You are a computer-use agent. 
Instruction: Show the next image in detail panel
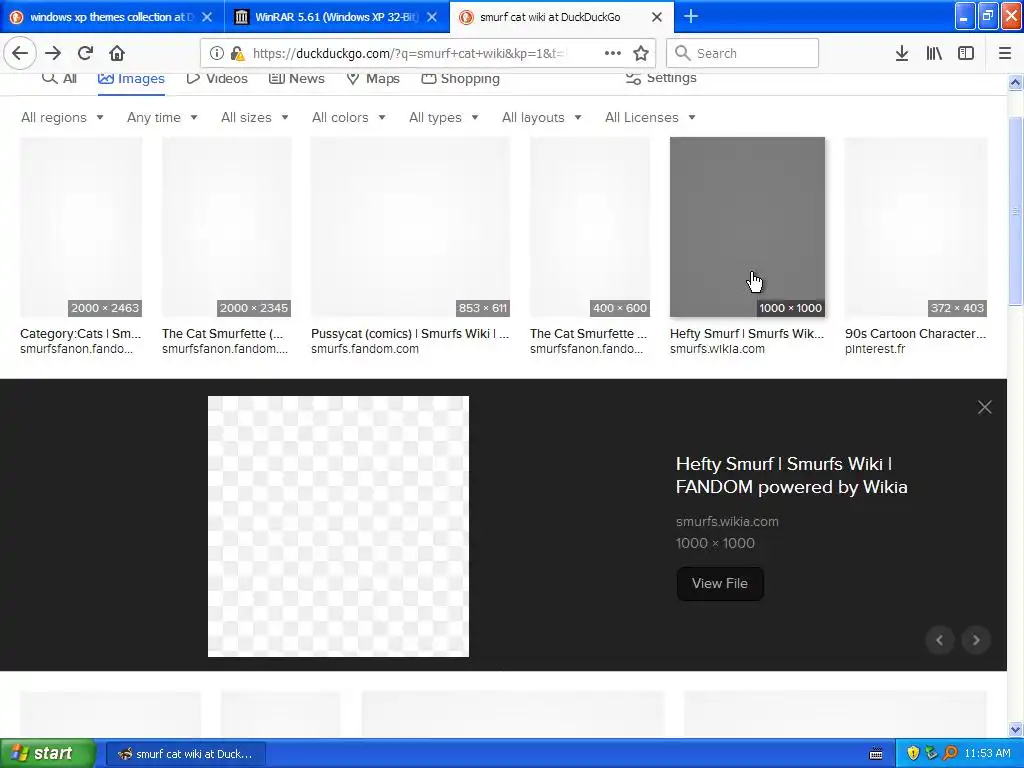pos(976,640)
